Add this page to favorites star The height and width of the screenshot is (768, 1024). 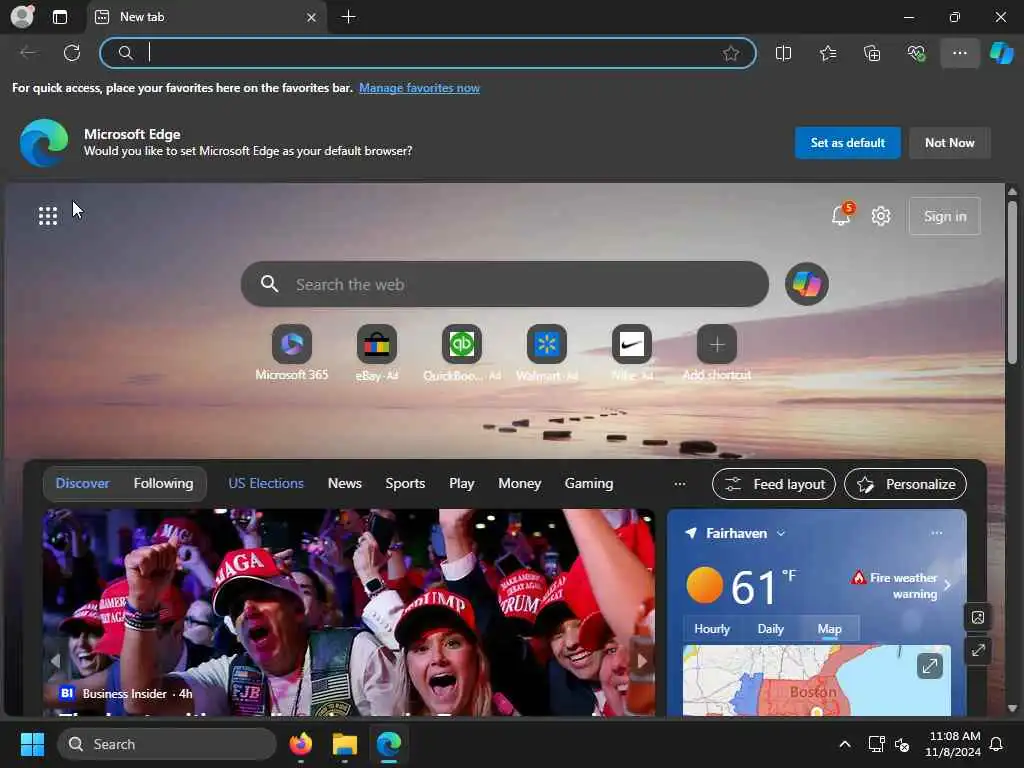pos(731,53)
